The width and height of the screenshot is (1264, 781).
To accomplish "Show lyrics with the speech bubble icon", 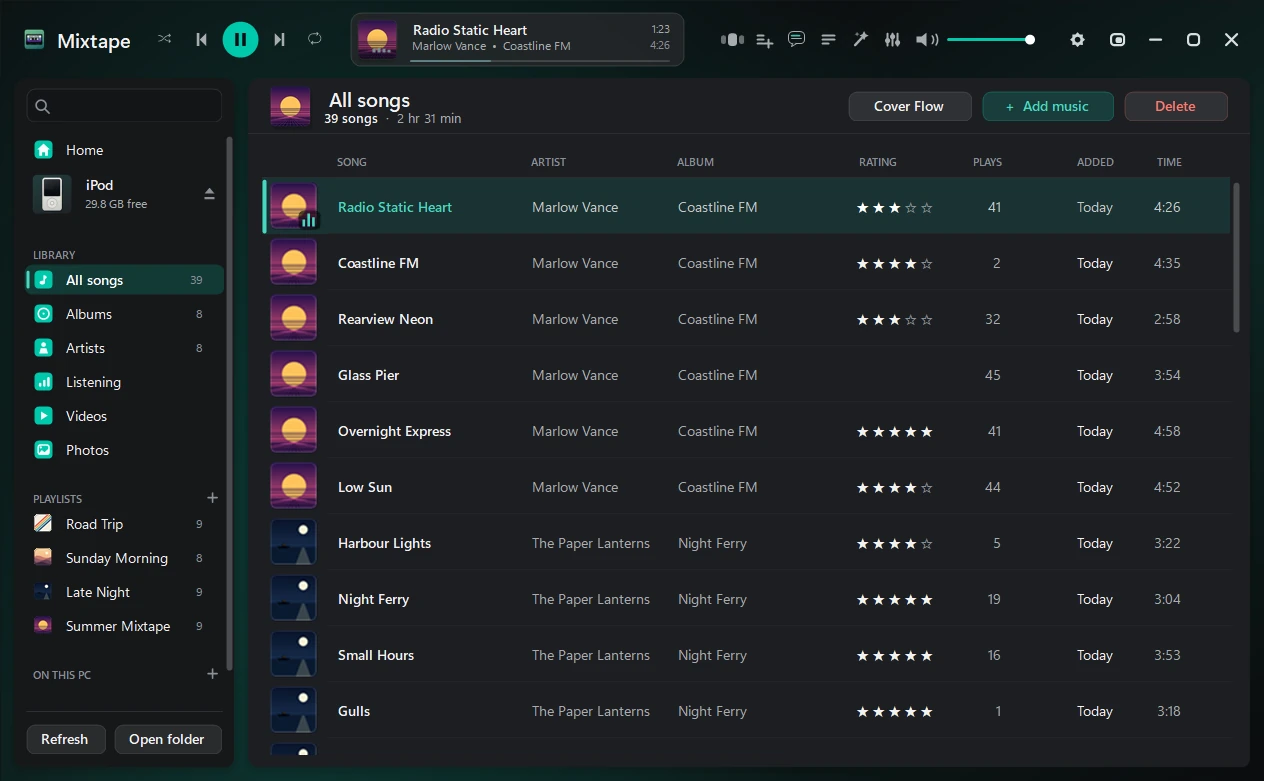I will coord(797,40).
